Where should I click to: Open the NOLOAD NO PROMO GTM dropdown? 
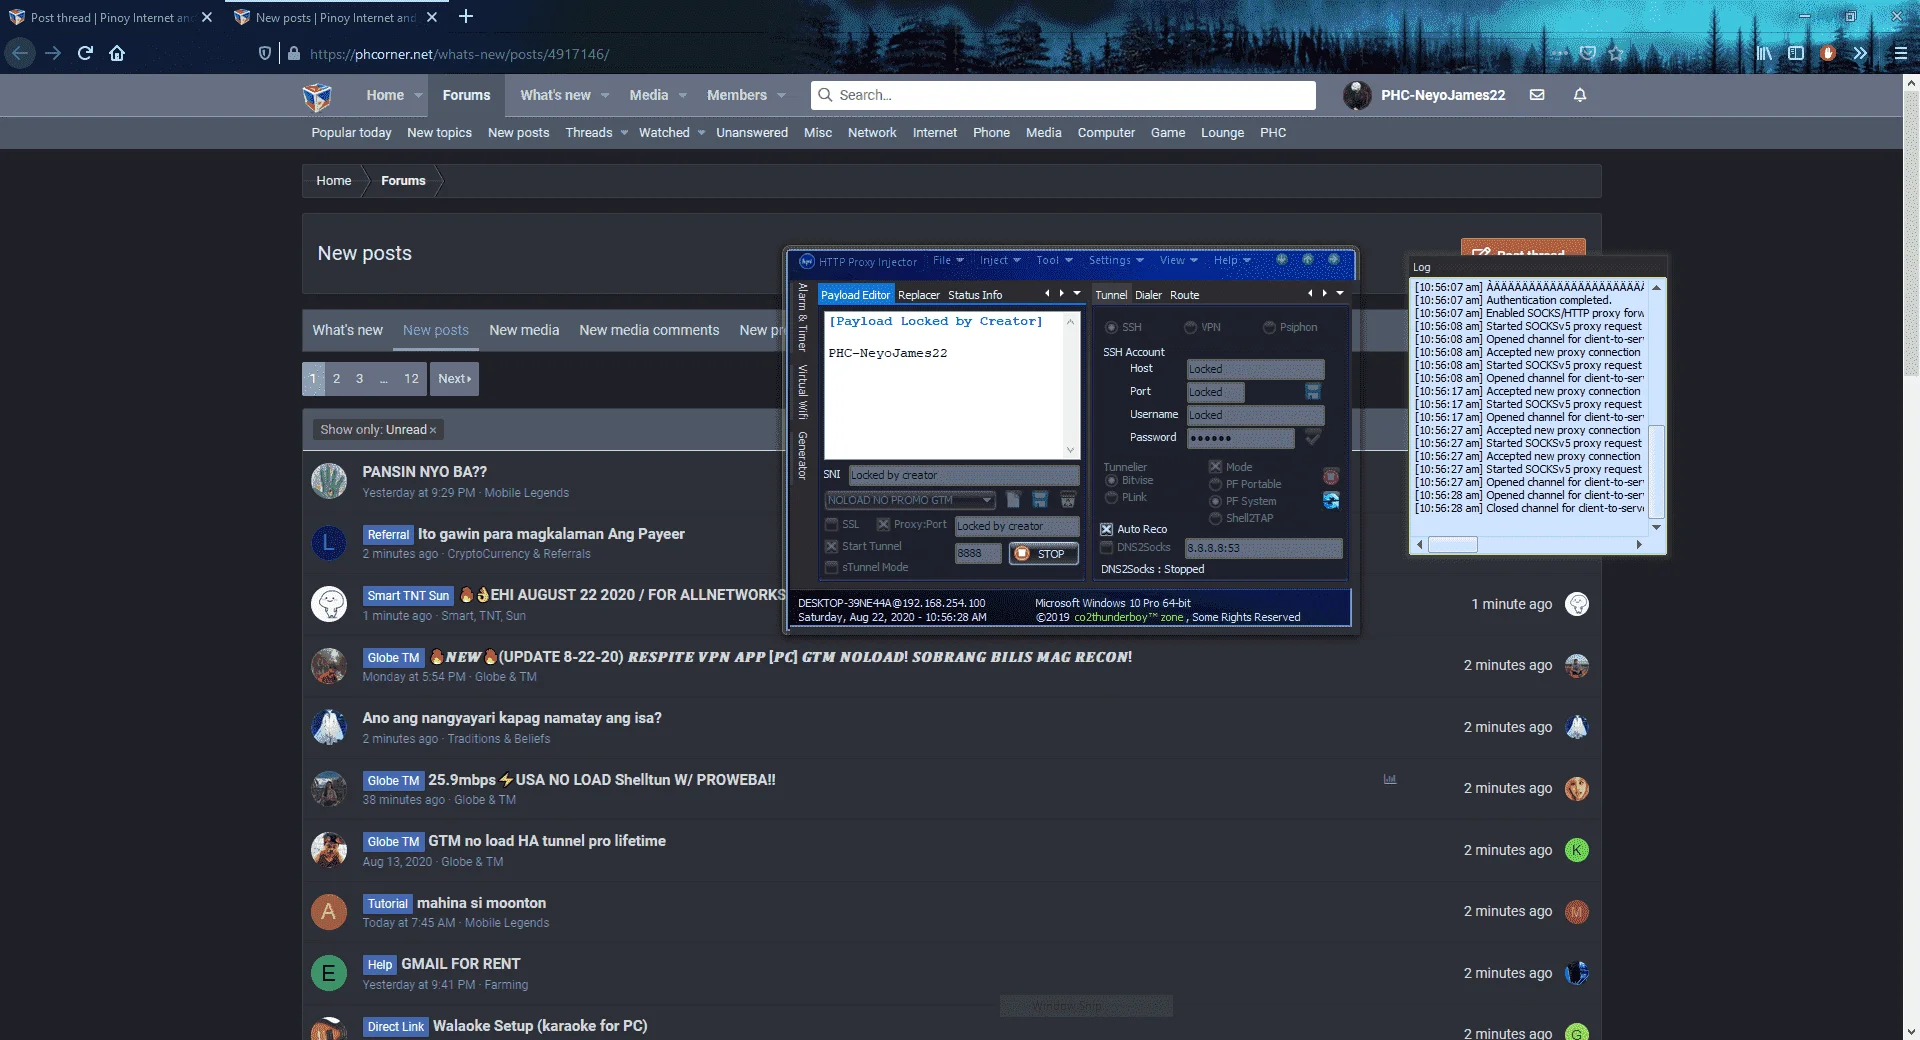[910, 500]
